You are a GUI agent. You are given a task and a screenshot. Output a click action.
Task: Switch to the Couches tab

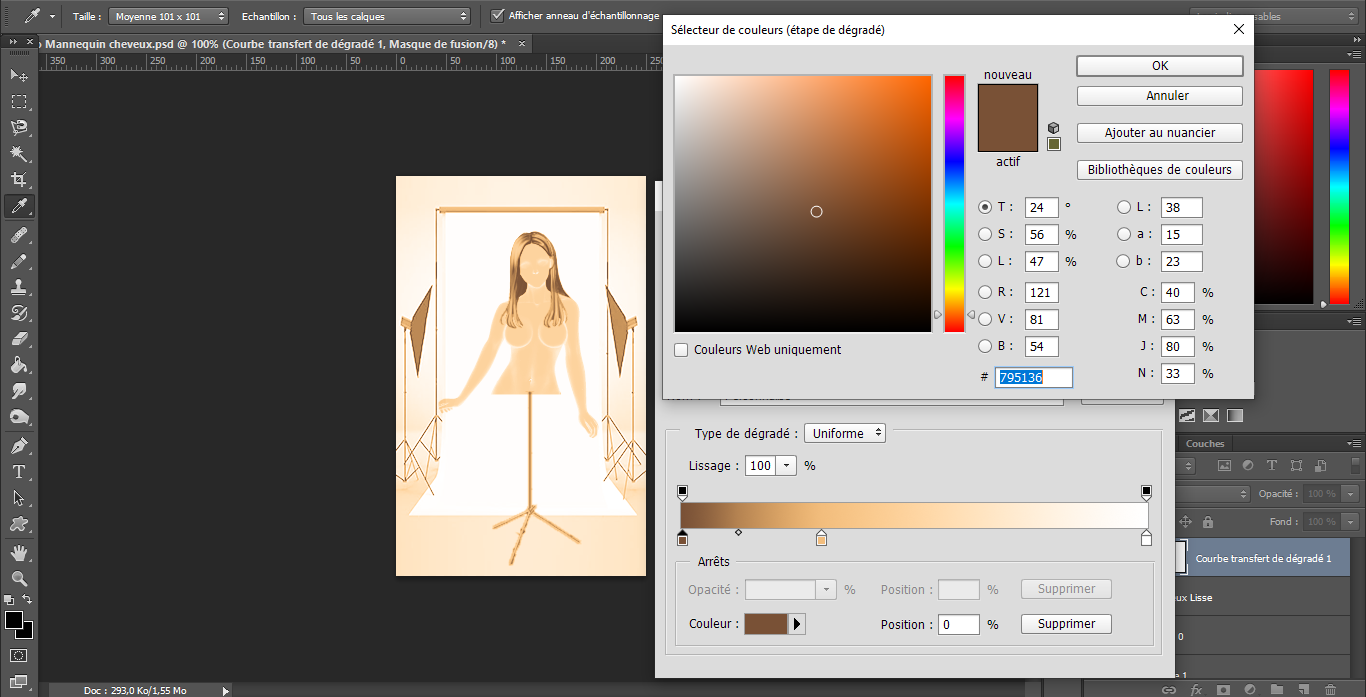[1205, 443]
